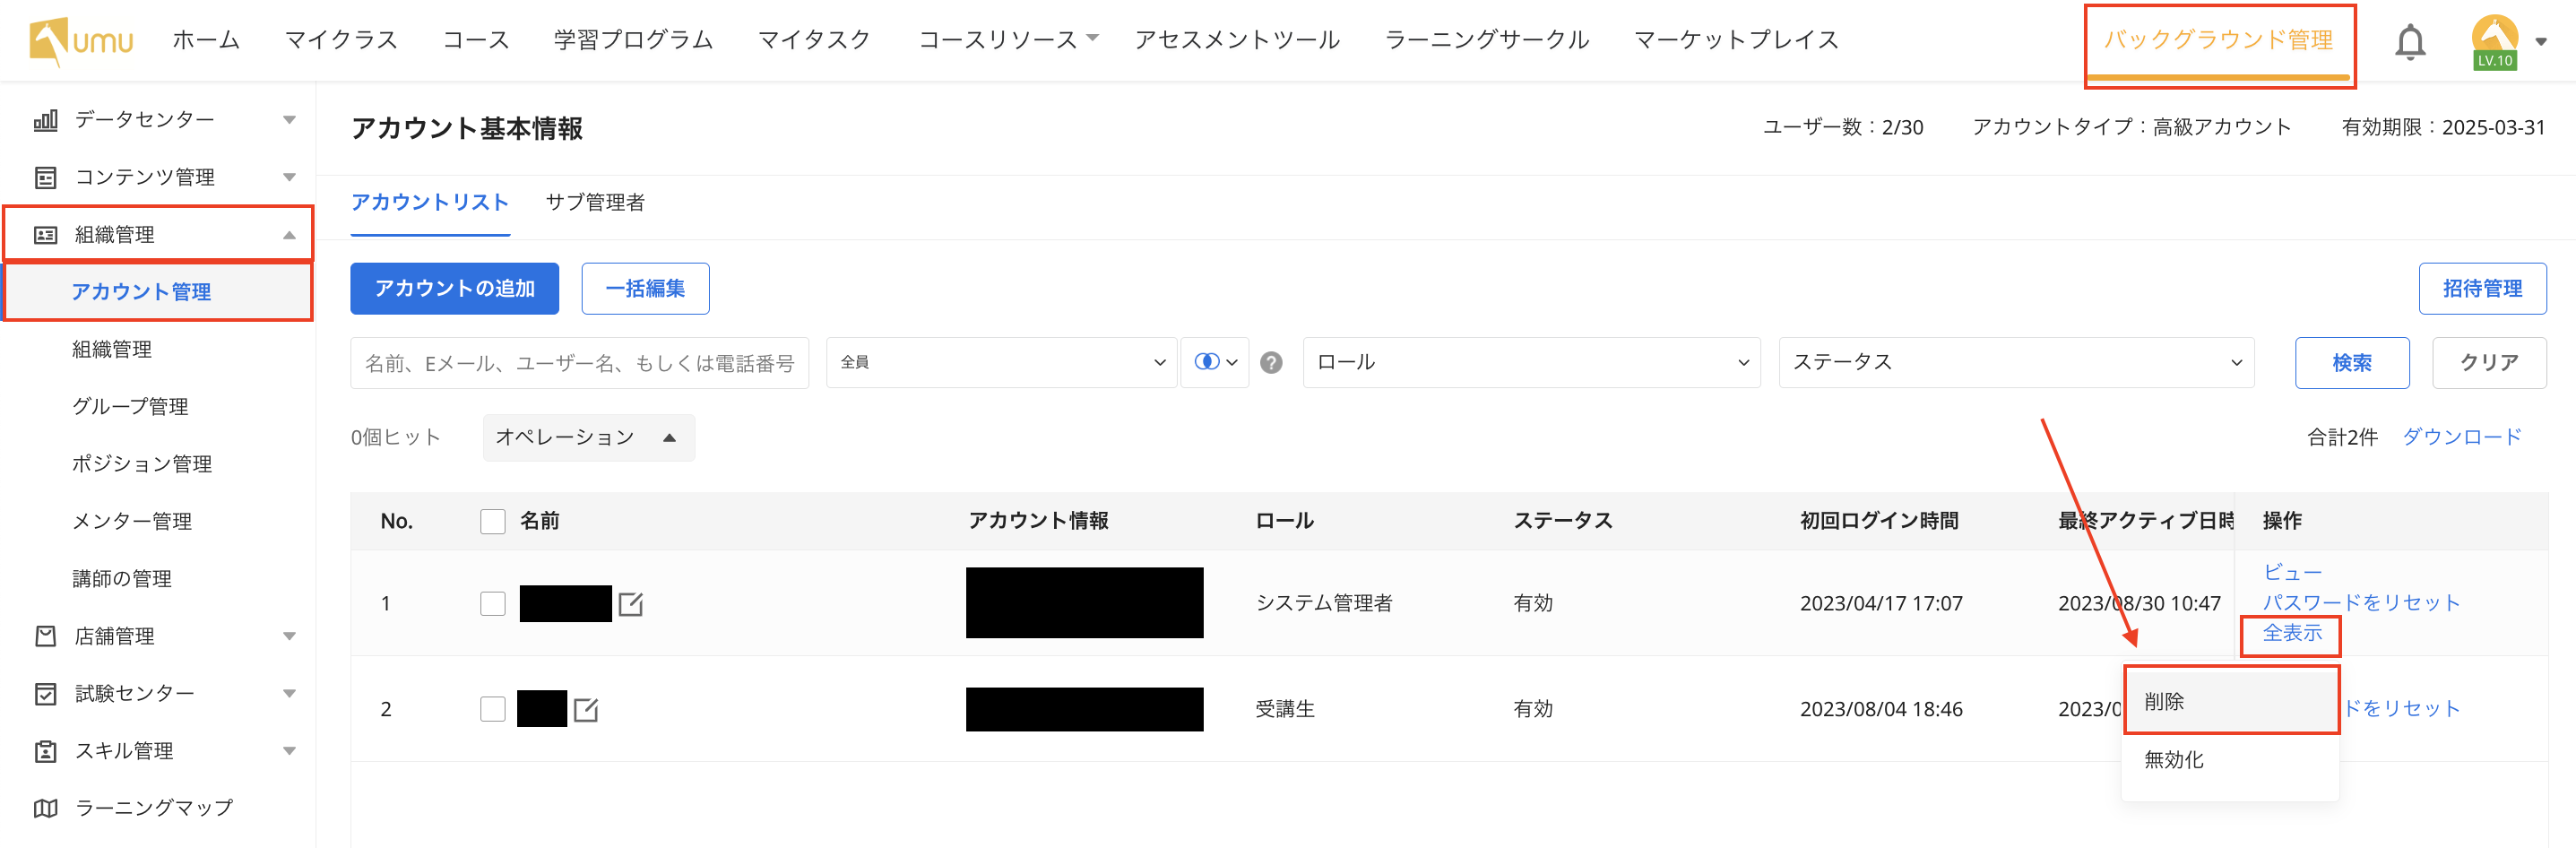The height and width of the screenshot is (848, 2576).
Task: Toggle the select-all checkbox in table header
Action: click(493, 521)
